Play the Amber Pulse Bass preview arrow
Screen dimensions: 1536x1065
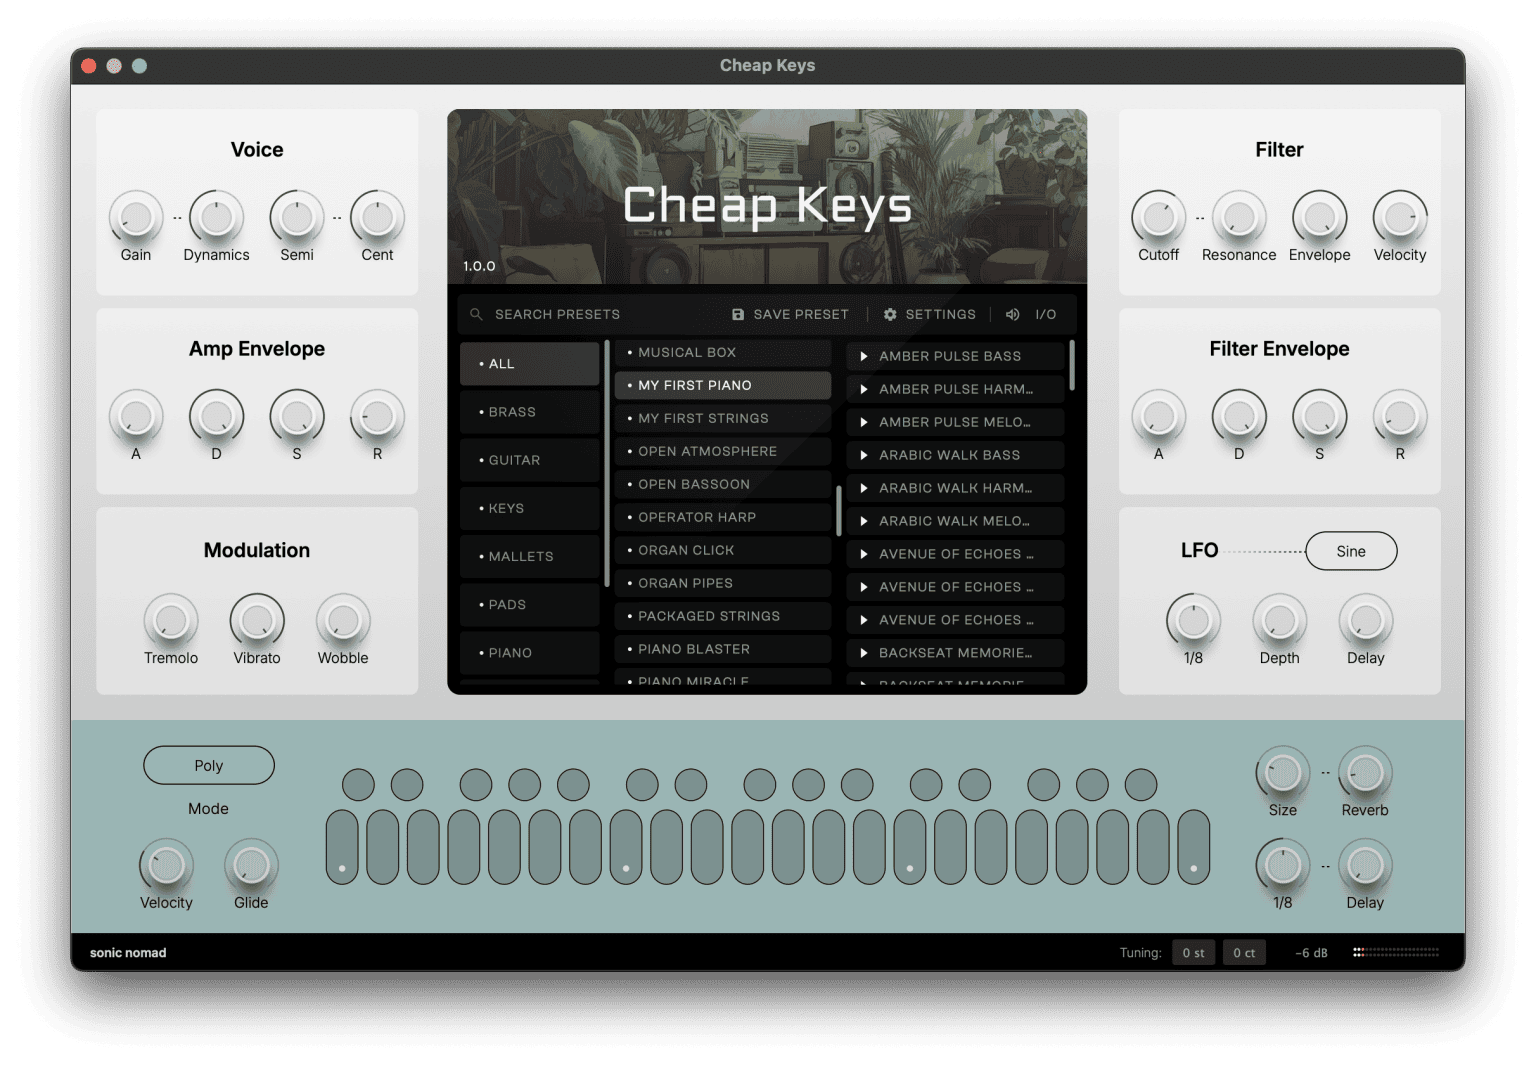(x=864, y=356)
